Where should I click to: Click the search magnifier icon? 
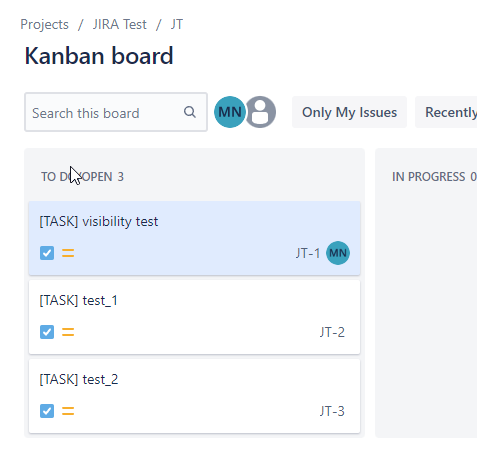(190, 112)
